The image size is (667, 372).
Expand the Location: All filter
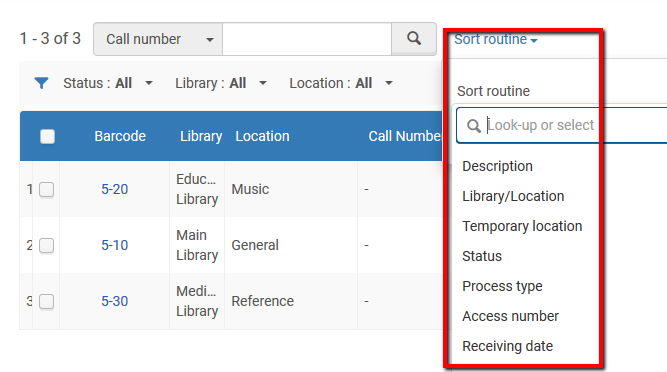(x=341, y=83)
